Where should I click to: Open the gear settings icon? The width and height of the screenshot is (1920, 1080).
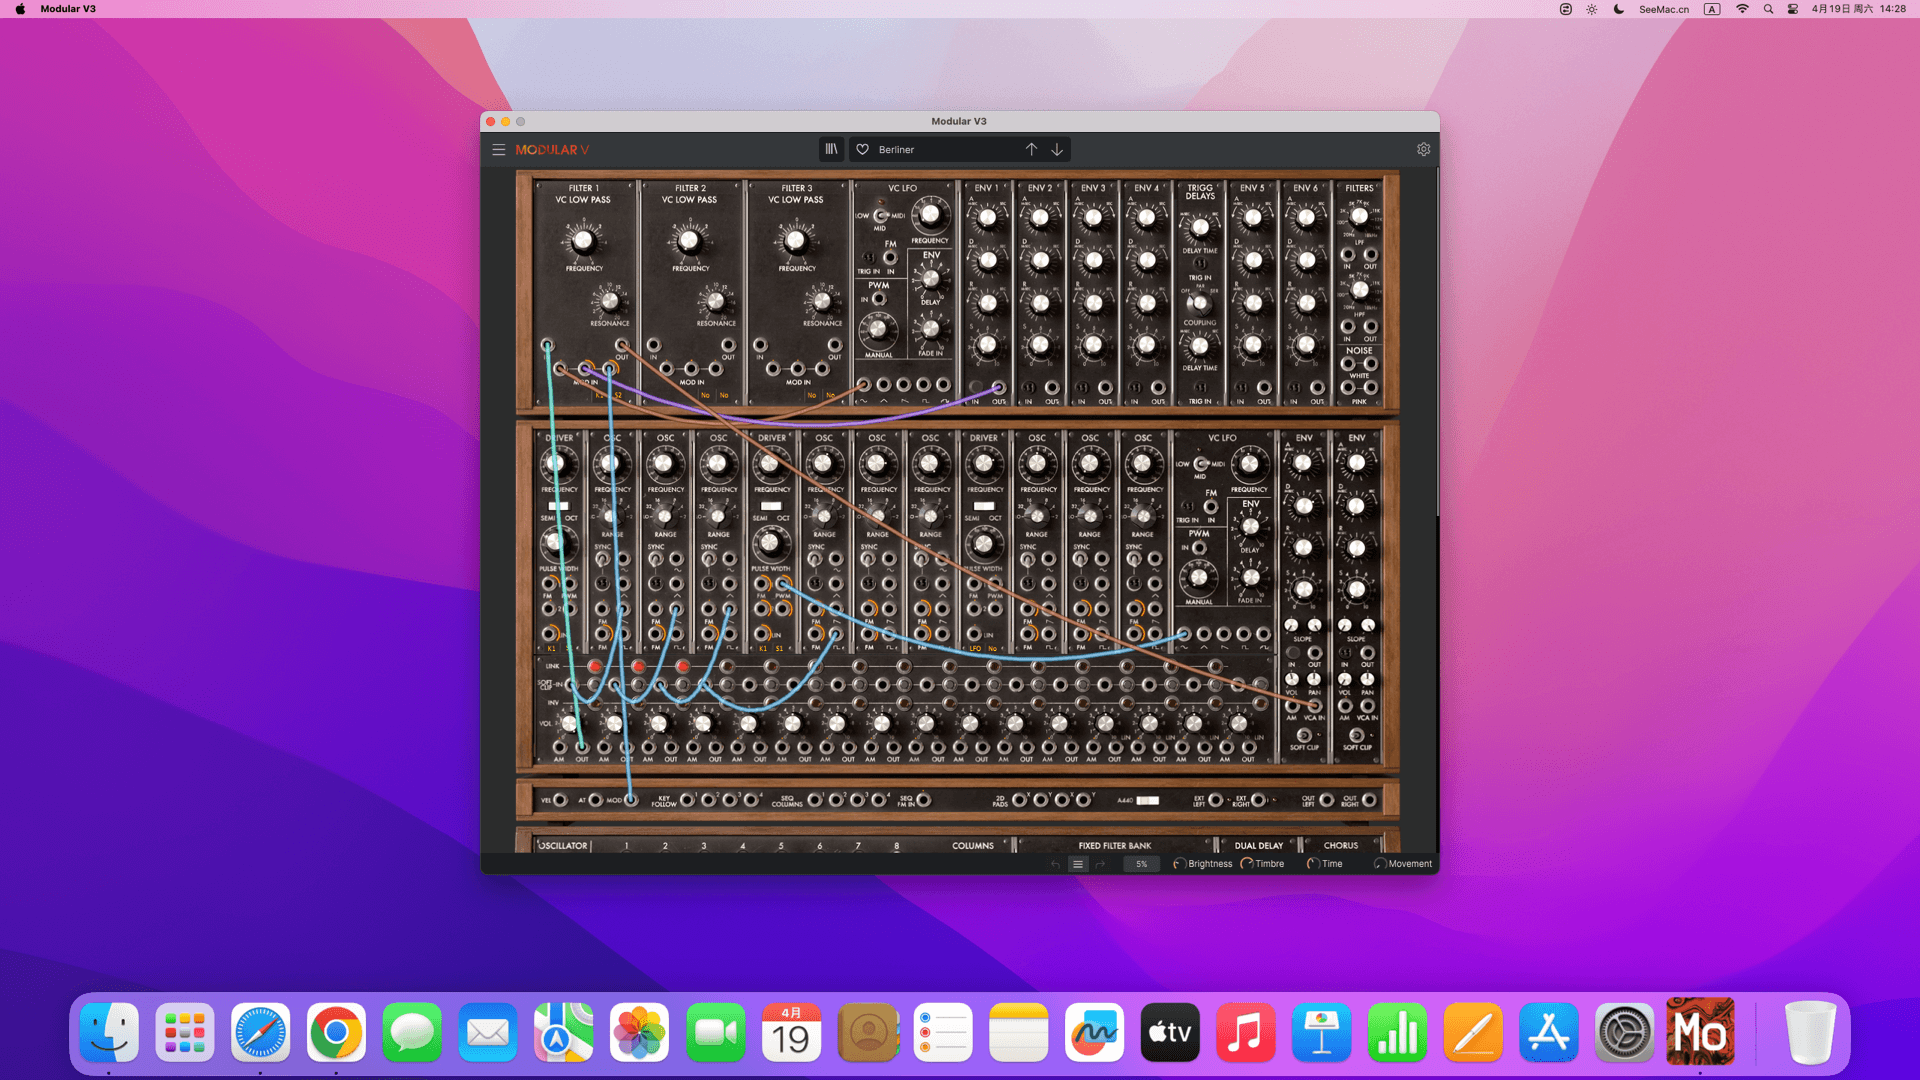coord(1423,150)
